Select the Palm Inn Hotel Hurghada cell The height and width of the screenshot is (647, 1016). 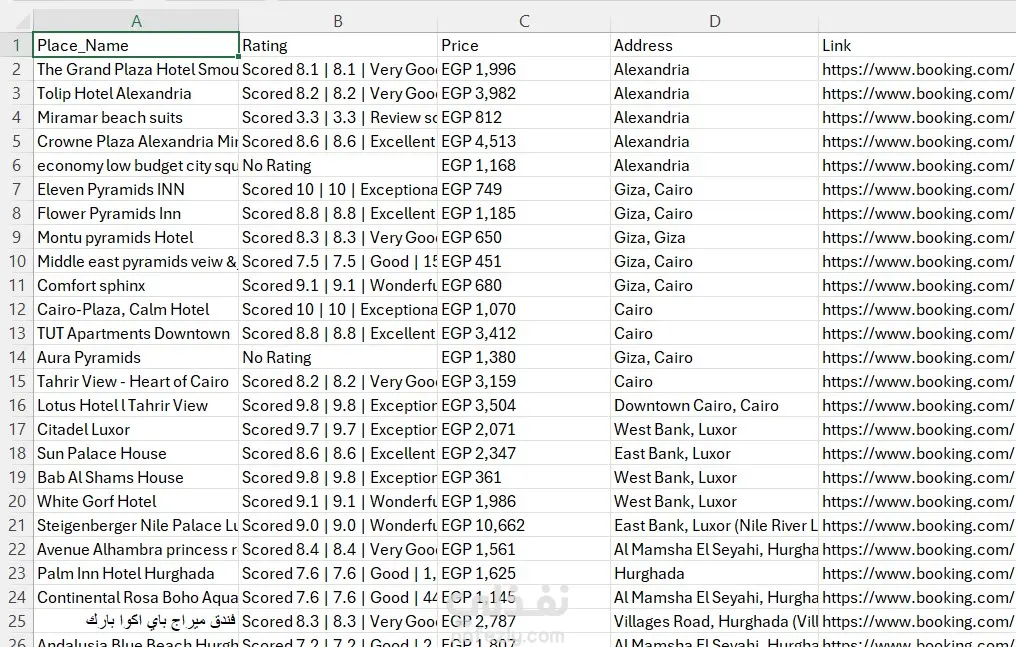coord(136,573)
